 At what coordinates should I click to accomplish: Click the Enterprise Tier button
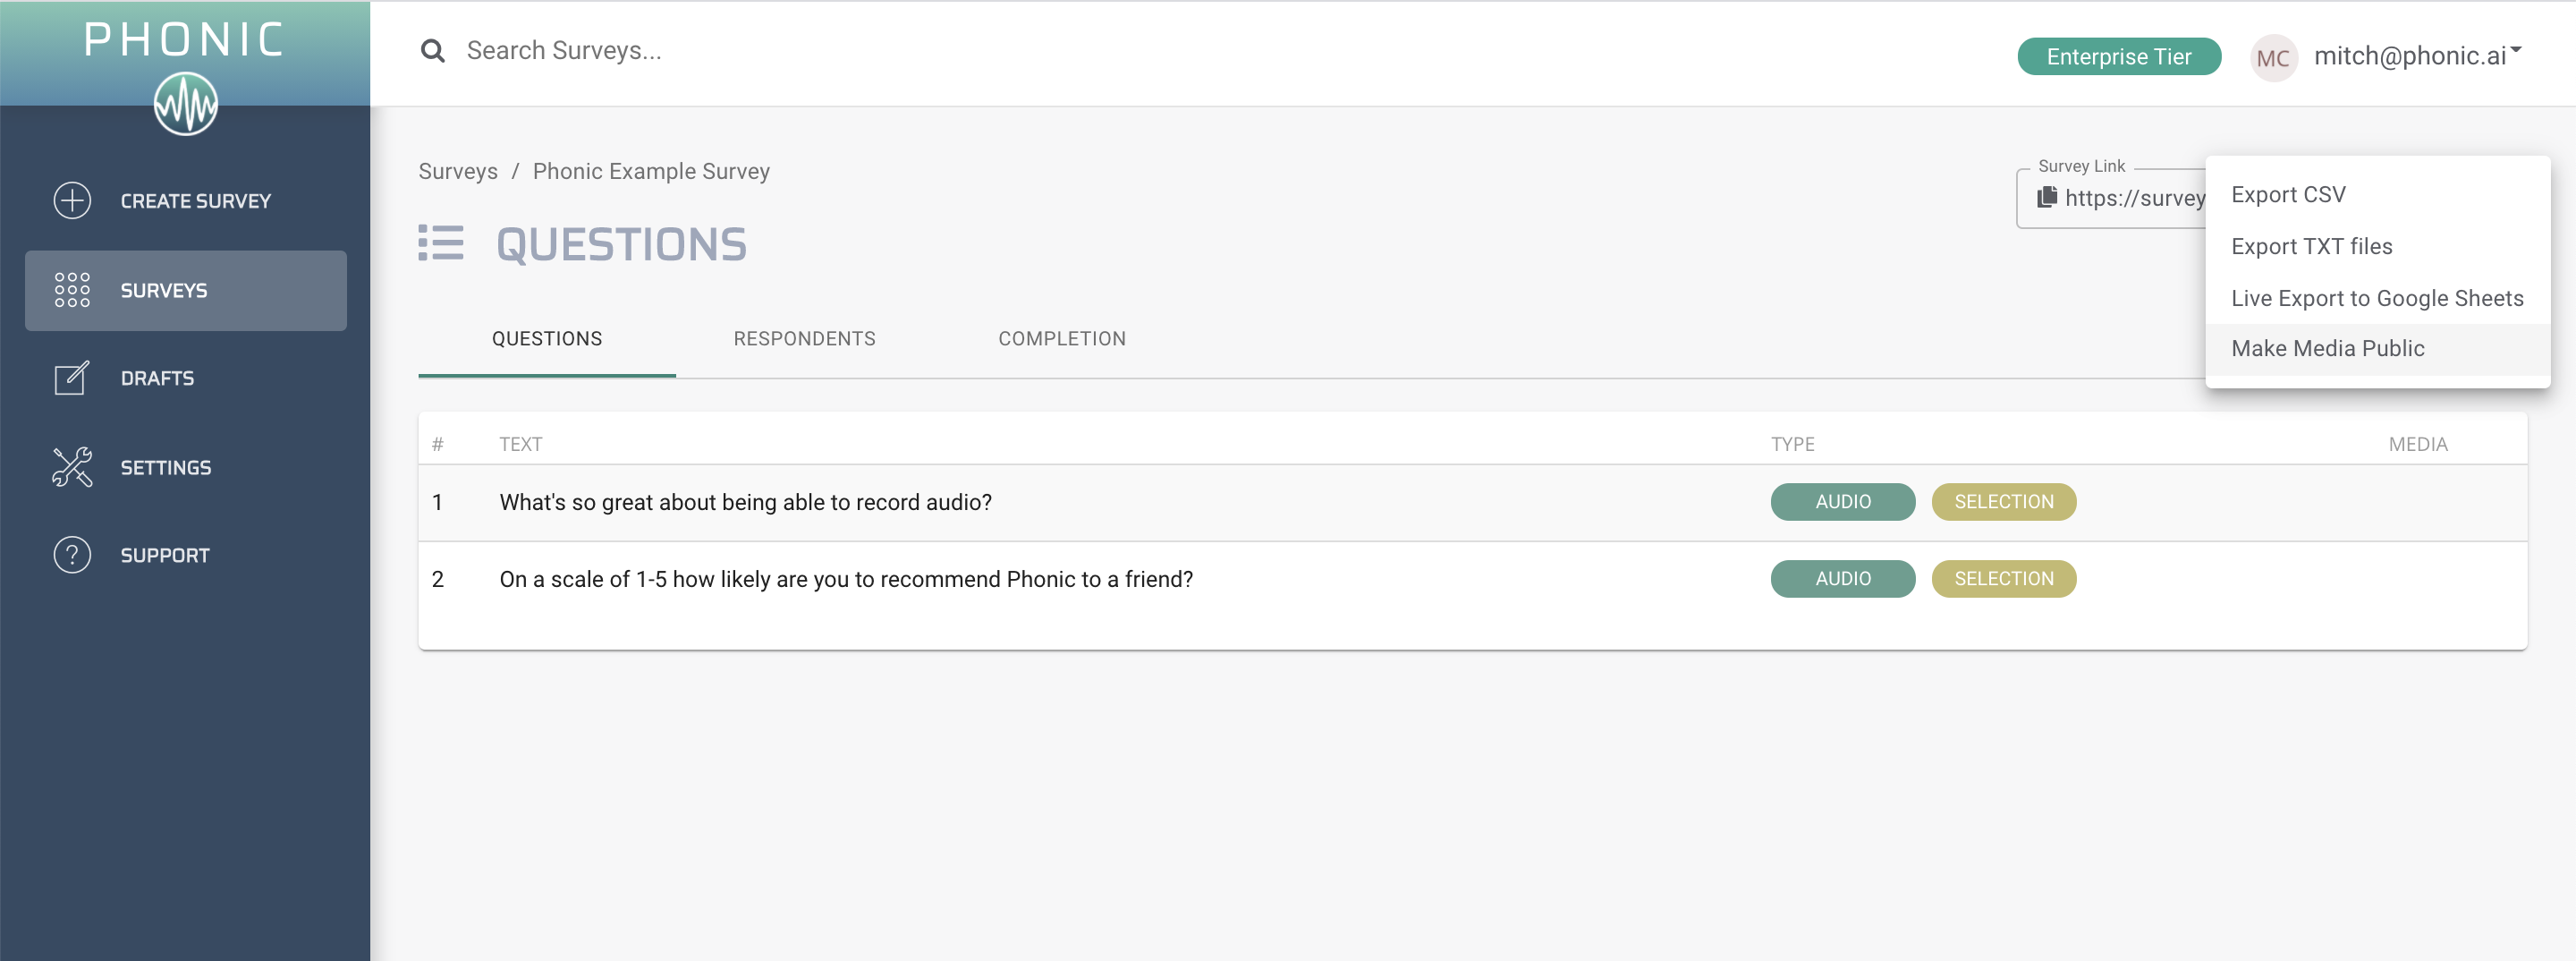pyautogui.click(x=2118, y=56)
